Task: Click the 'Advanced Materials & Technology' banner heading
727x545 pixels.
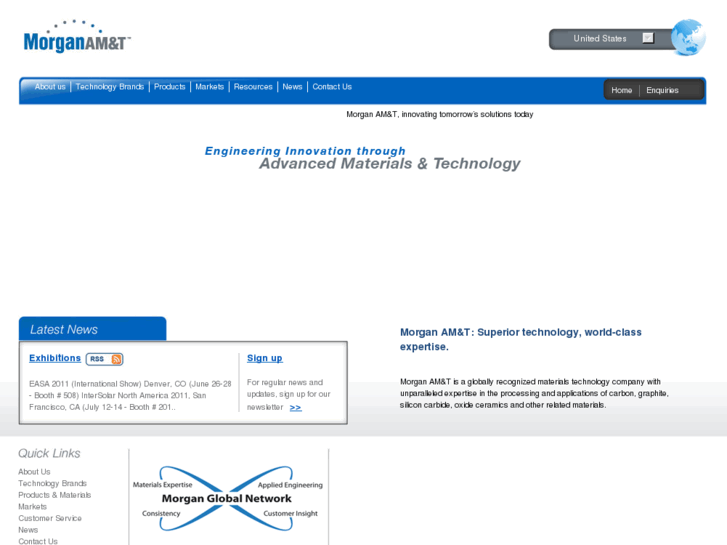Action: (x=389, y=164)
